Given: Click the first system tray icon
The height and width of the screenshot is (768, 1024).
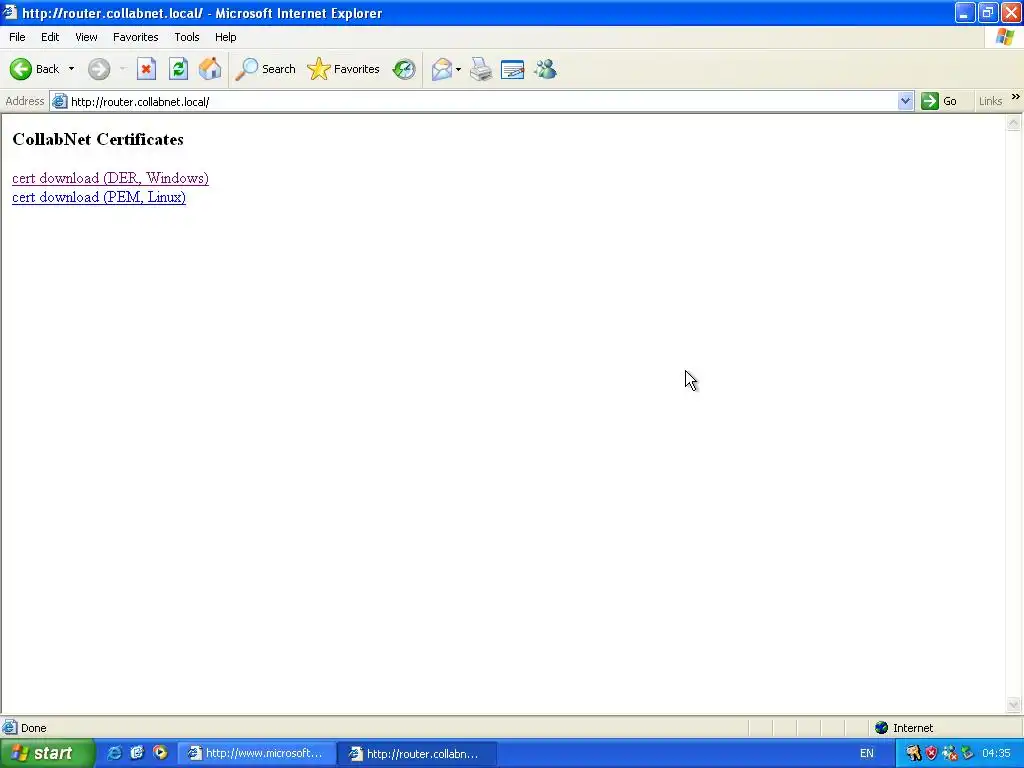Looking at the screenshot, I should pos(914,754).
